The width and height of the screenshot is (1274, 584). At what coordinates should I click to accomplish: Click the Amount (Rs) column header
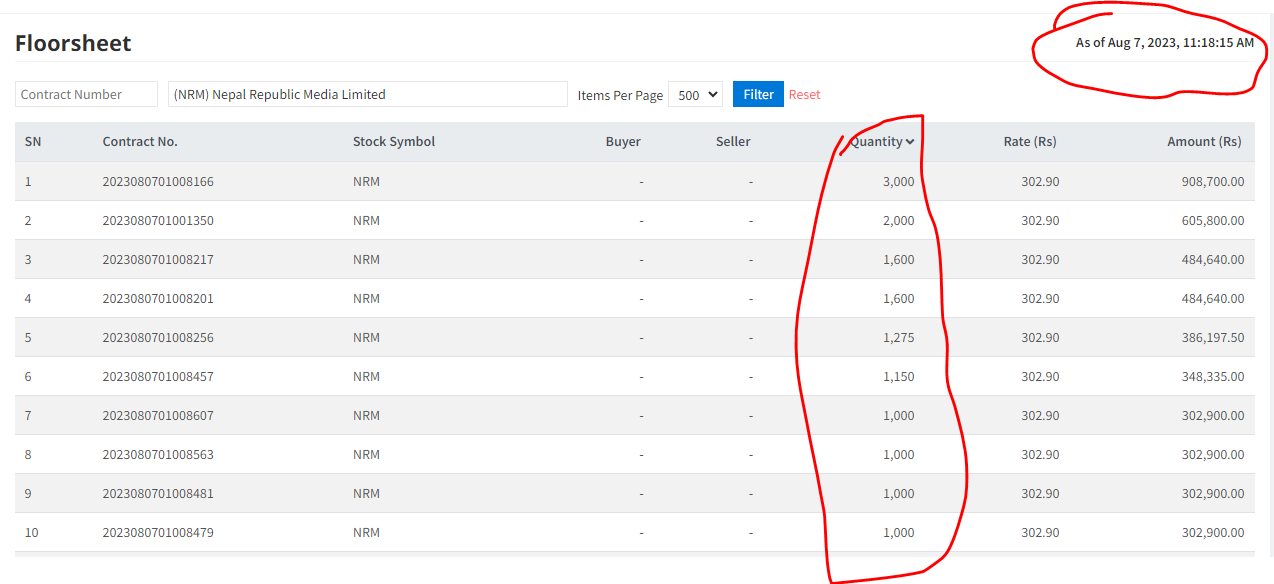point(1204,141)
